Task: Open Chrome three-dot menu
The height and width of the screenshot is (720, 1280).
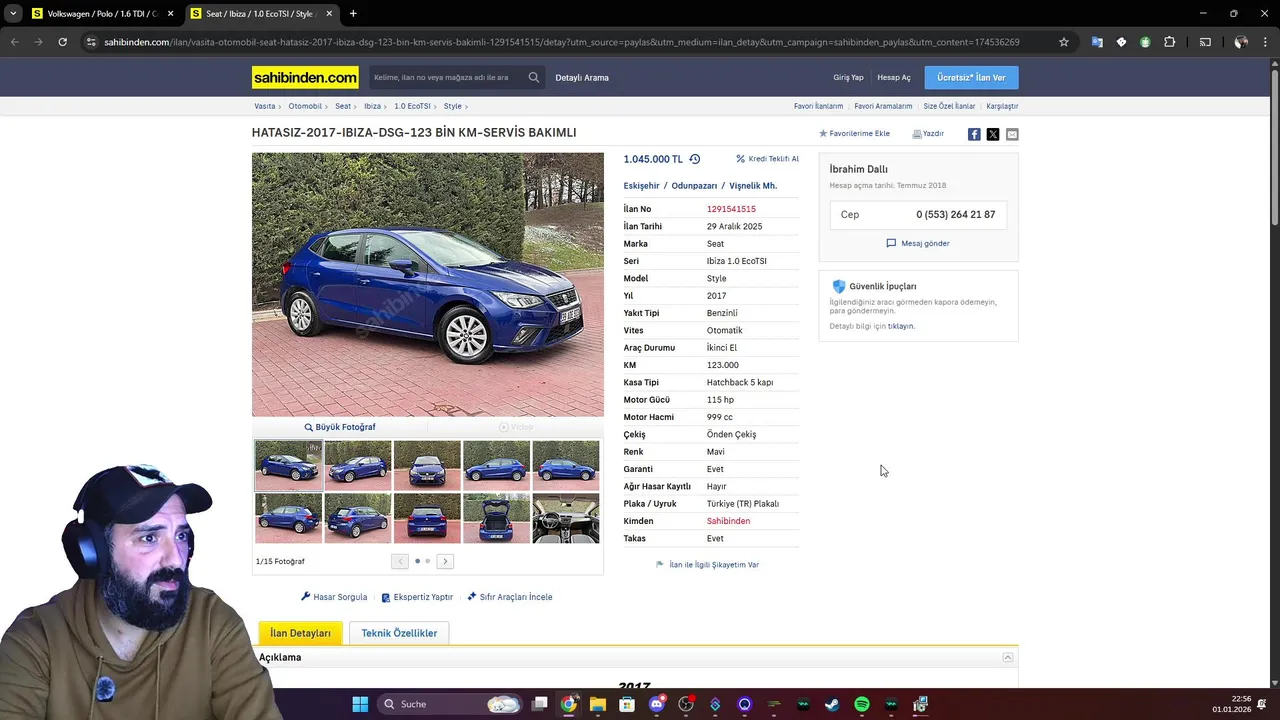Action: (1265, 42)
